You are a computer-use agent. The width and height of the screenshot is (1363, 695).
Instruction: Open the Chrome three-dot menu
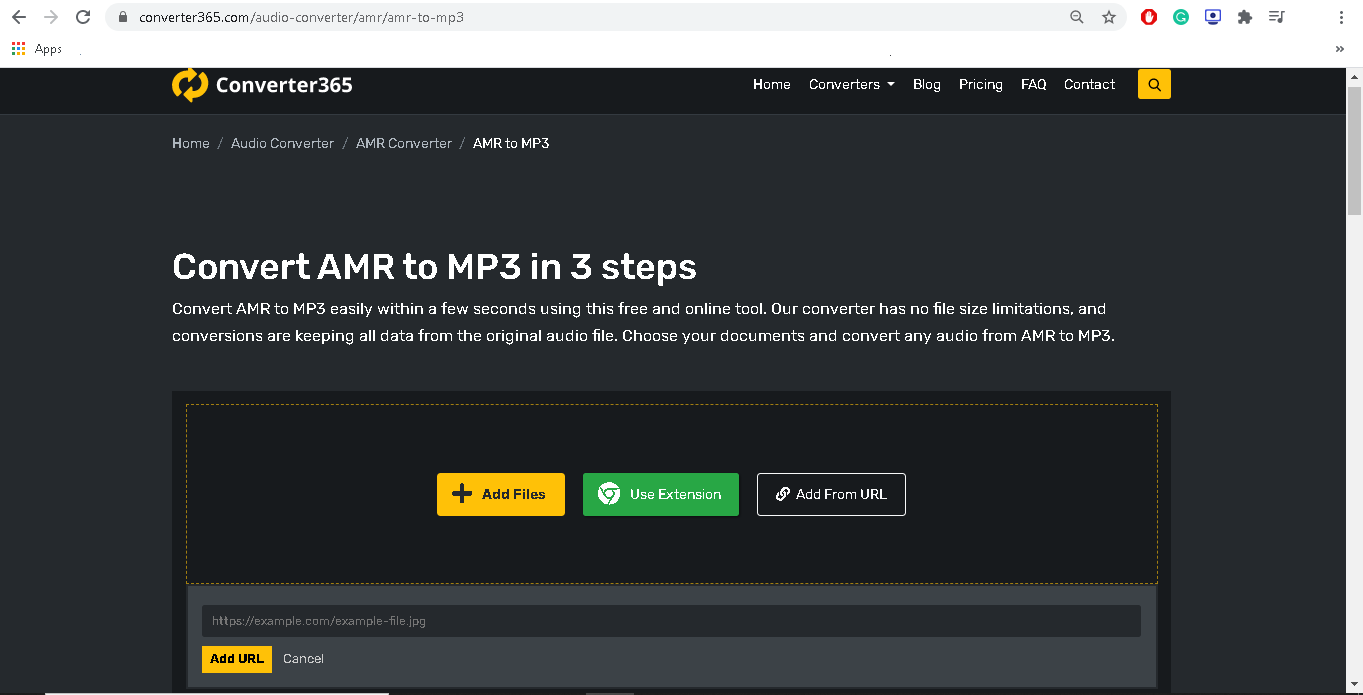click(x=1341, y=17)
